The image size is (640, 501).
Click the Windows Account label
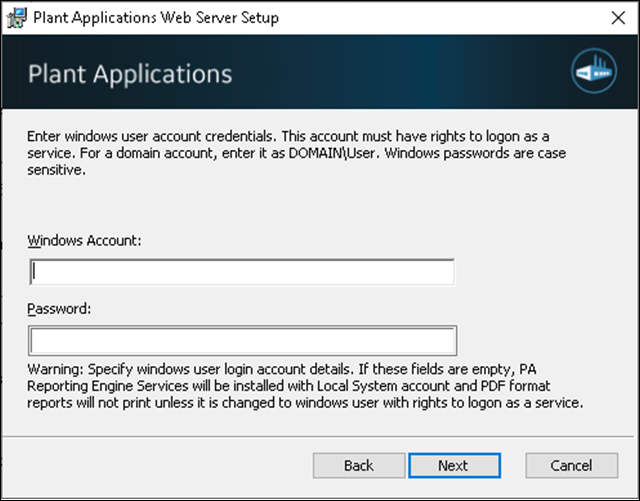coord(84,240)
